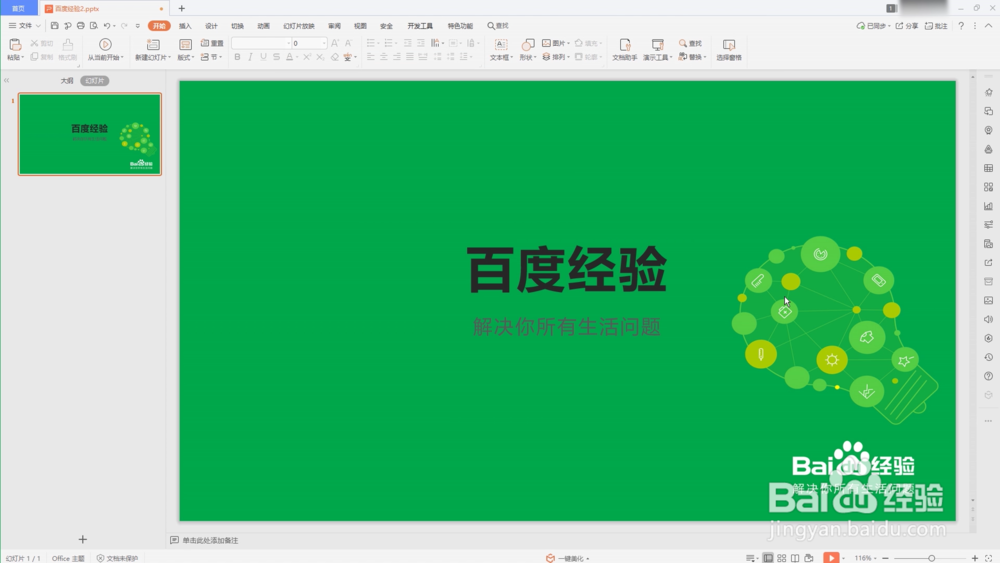Click the Help question mark icon

pos(961,26)
